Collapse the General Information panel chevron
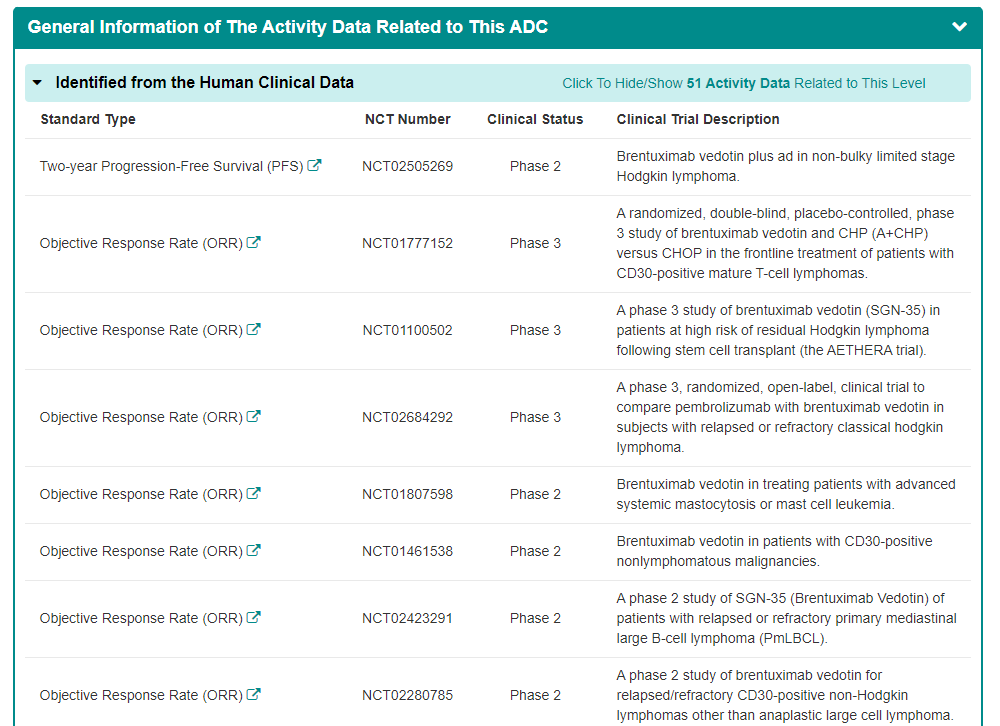The image size is (1000, 726). (x=959, y=27)
